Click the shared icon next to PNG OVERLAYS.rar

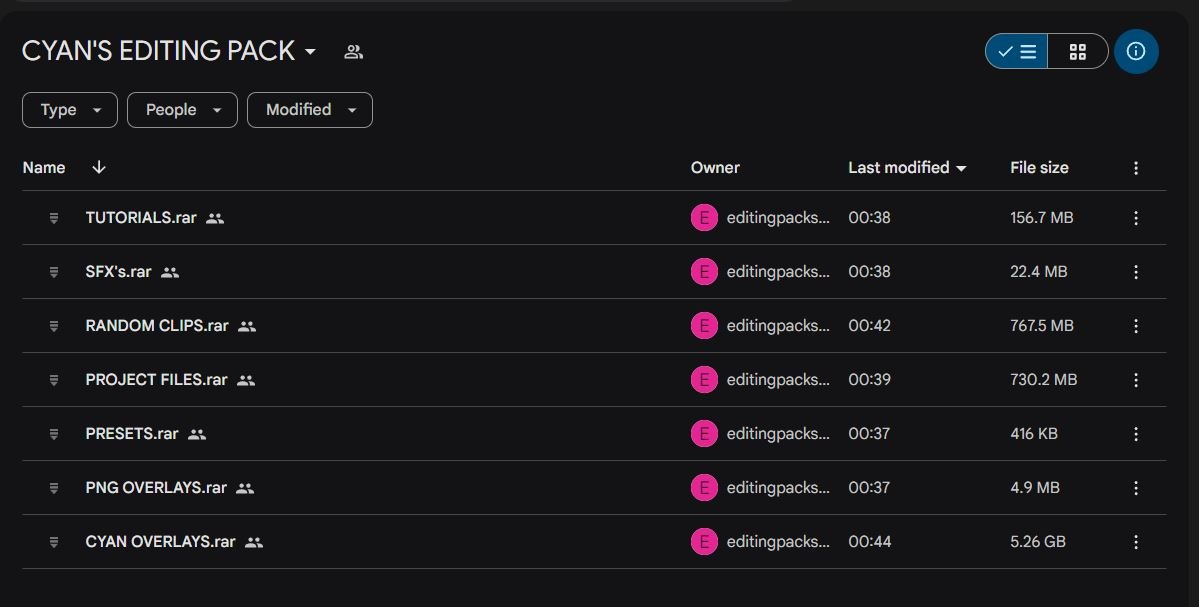(245, 488)
